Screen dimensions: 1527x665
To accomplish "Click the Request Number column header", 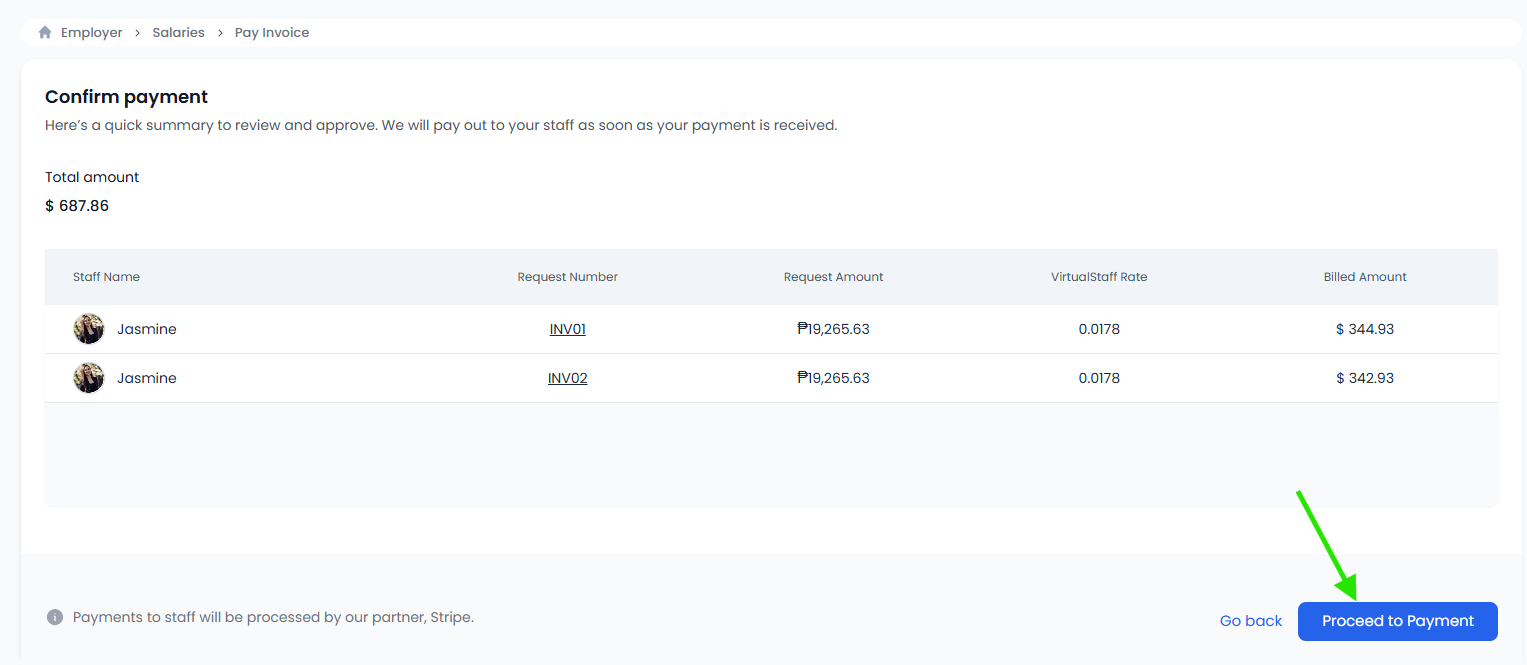I will pos(567,277).
